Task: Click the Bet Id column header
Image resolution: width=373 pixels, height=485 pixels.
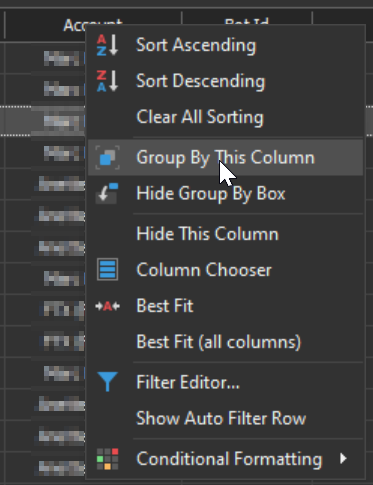Action: 246,18
